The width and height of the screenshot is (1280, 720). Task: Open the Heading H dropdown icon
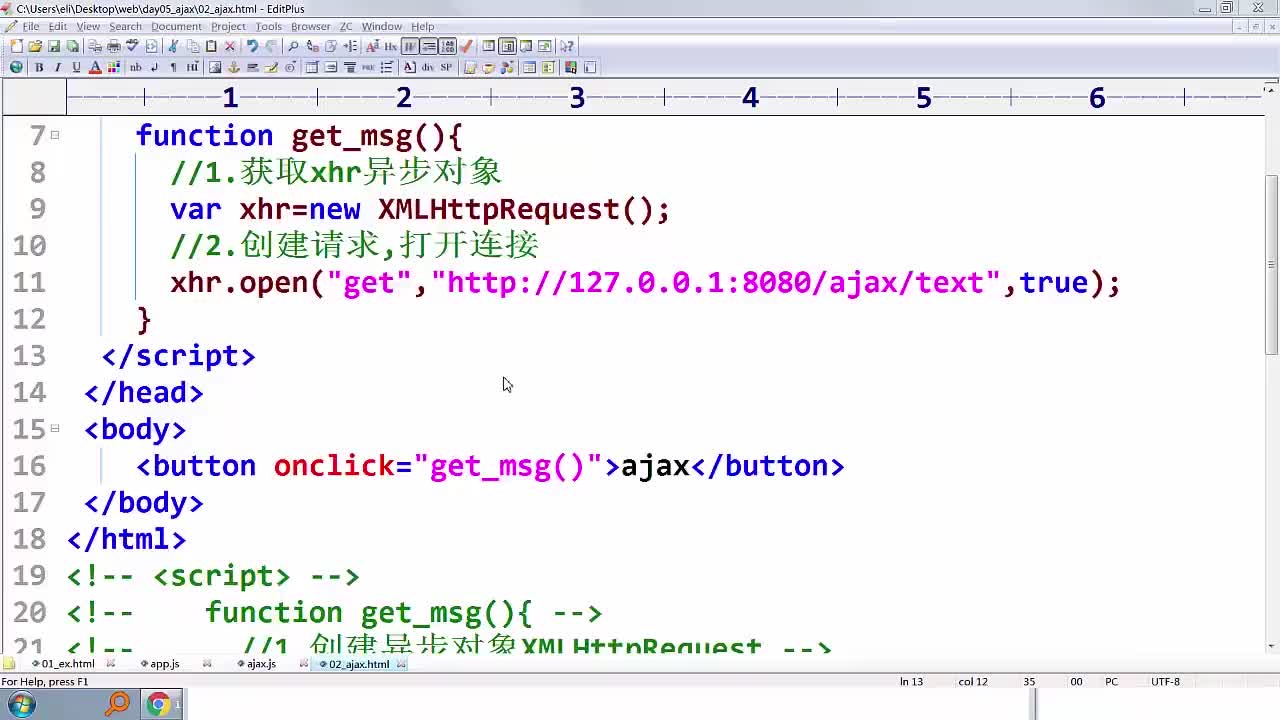[x=192, y=67]
